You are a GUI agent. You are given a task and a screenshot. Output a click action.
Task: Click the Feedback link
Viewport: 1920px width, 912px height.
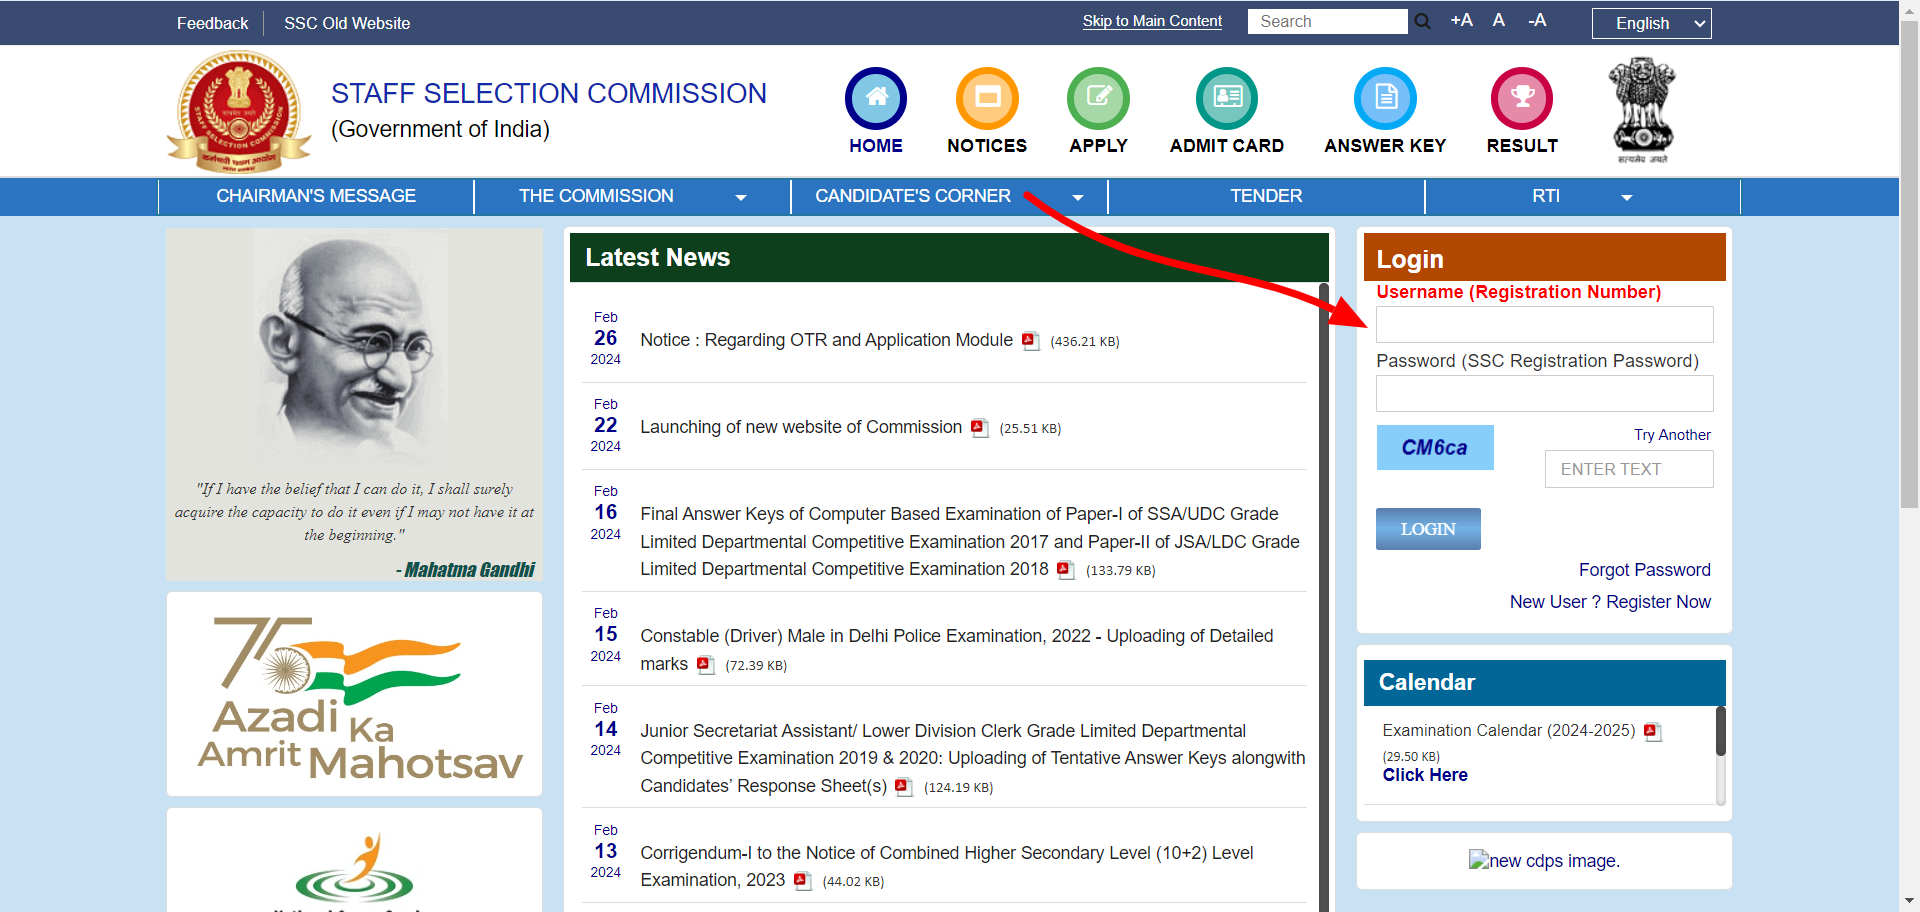pyautogui.click(x=212, y=23)
